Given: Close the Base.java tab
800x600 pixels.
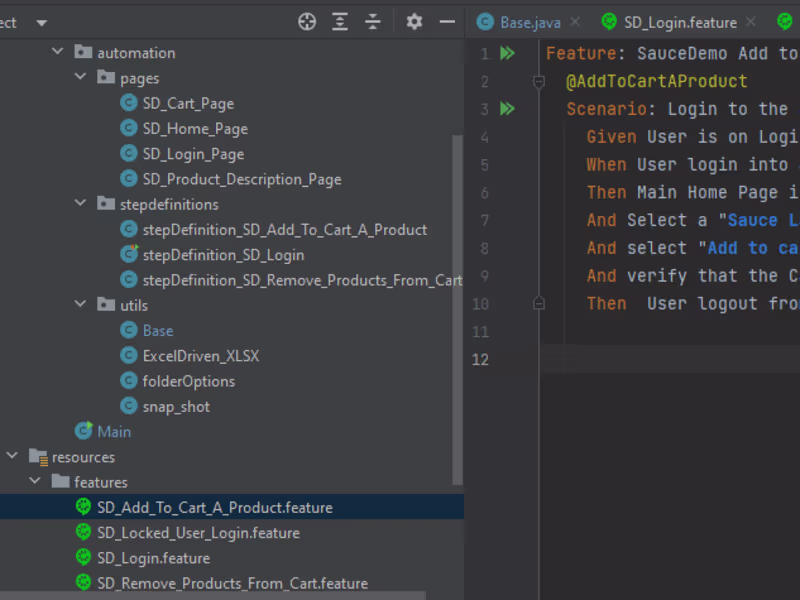Looking at the screenshot, I should pyautogui.click(x=575, y=22).
